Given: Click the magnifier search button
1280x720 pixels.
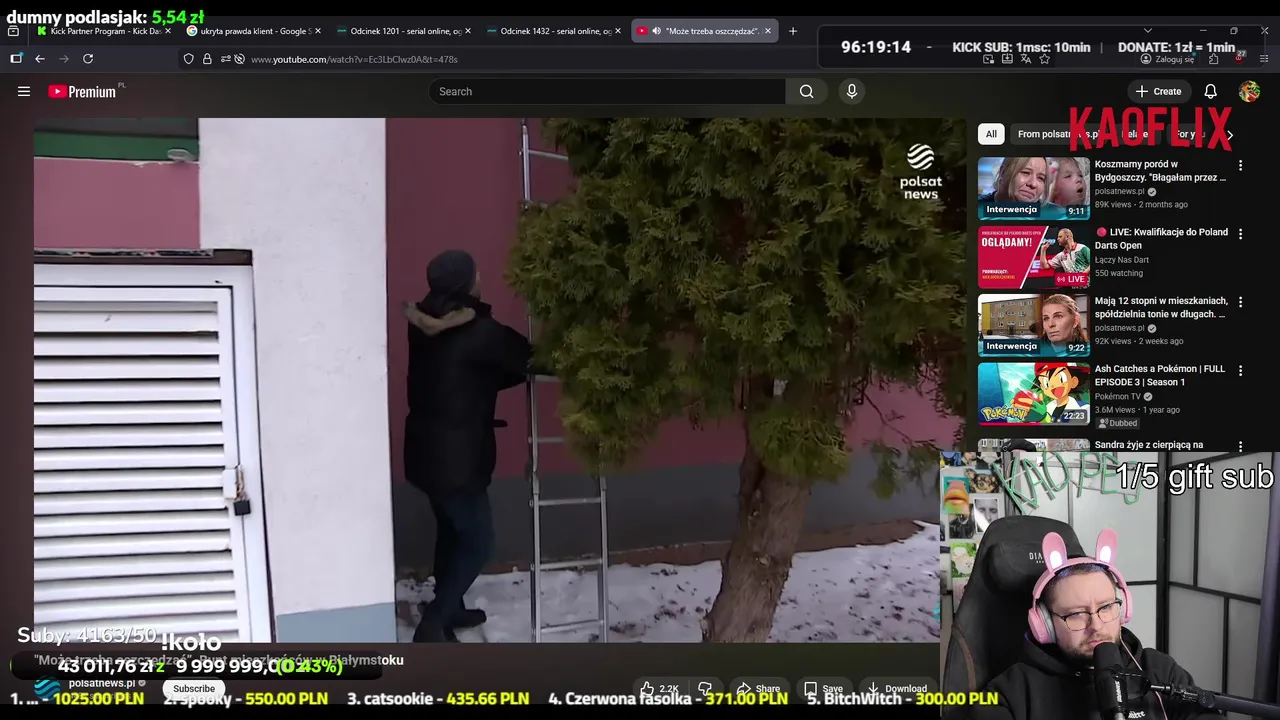Looking at the screenshot, I should [806, 91].
